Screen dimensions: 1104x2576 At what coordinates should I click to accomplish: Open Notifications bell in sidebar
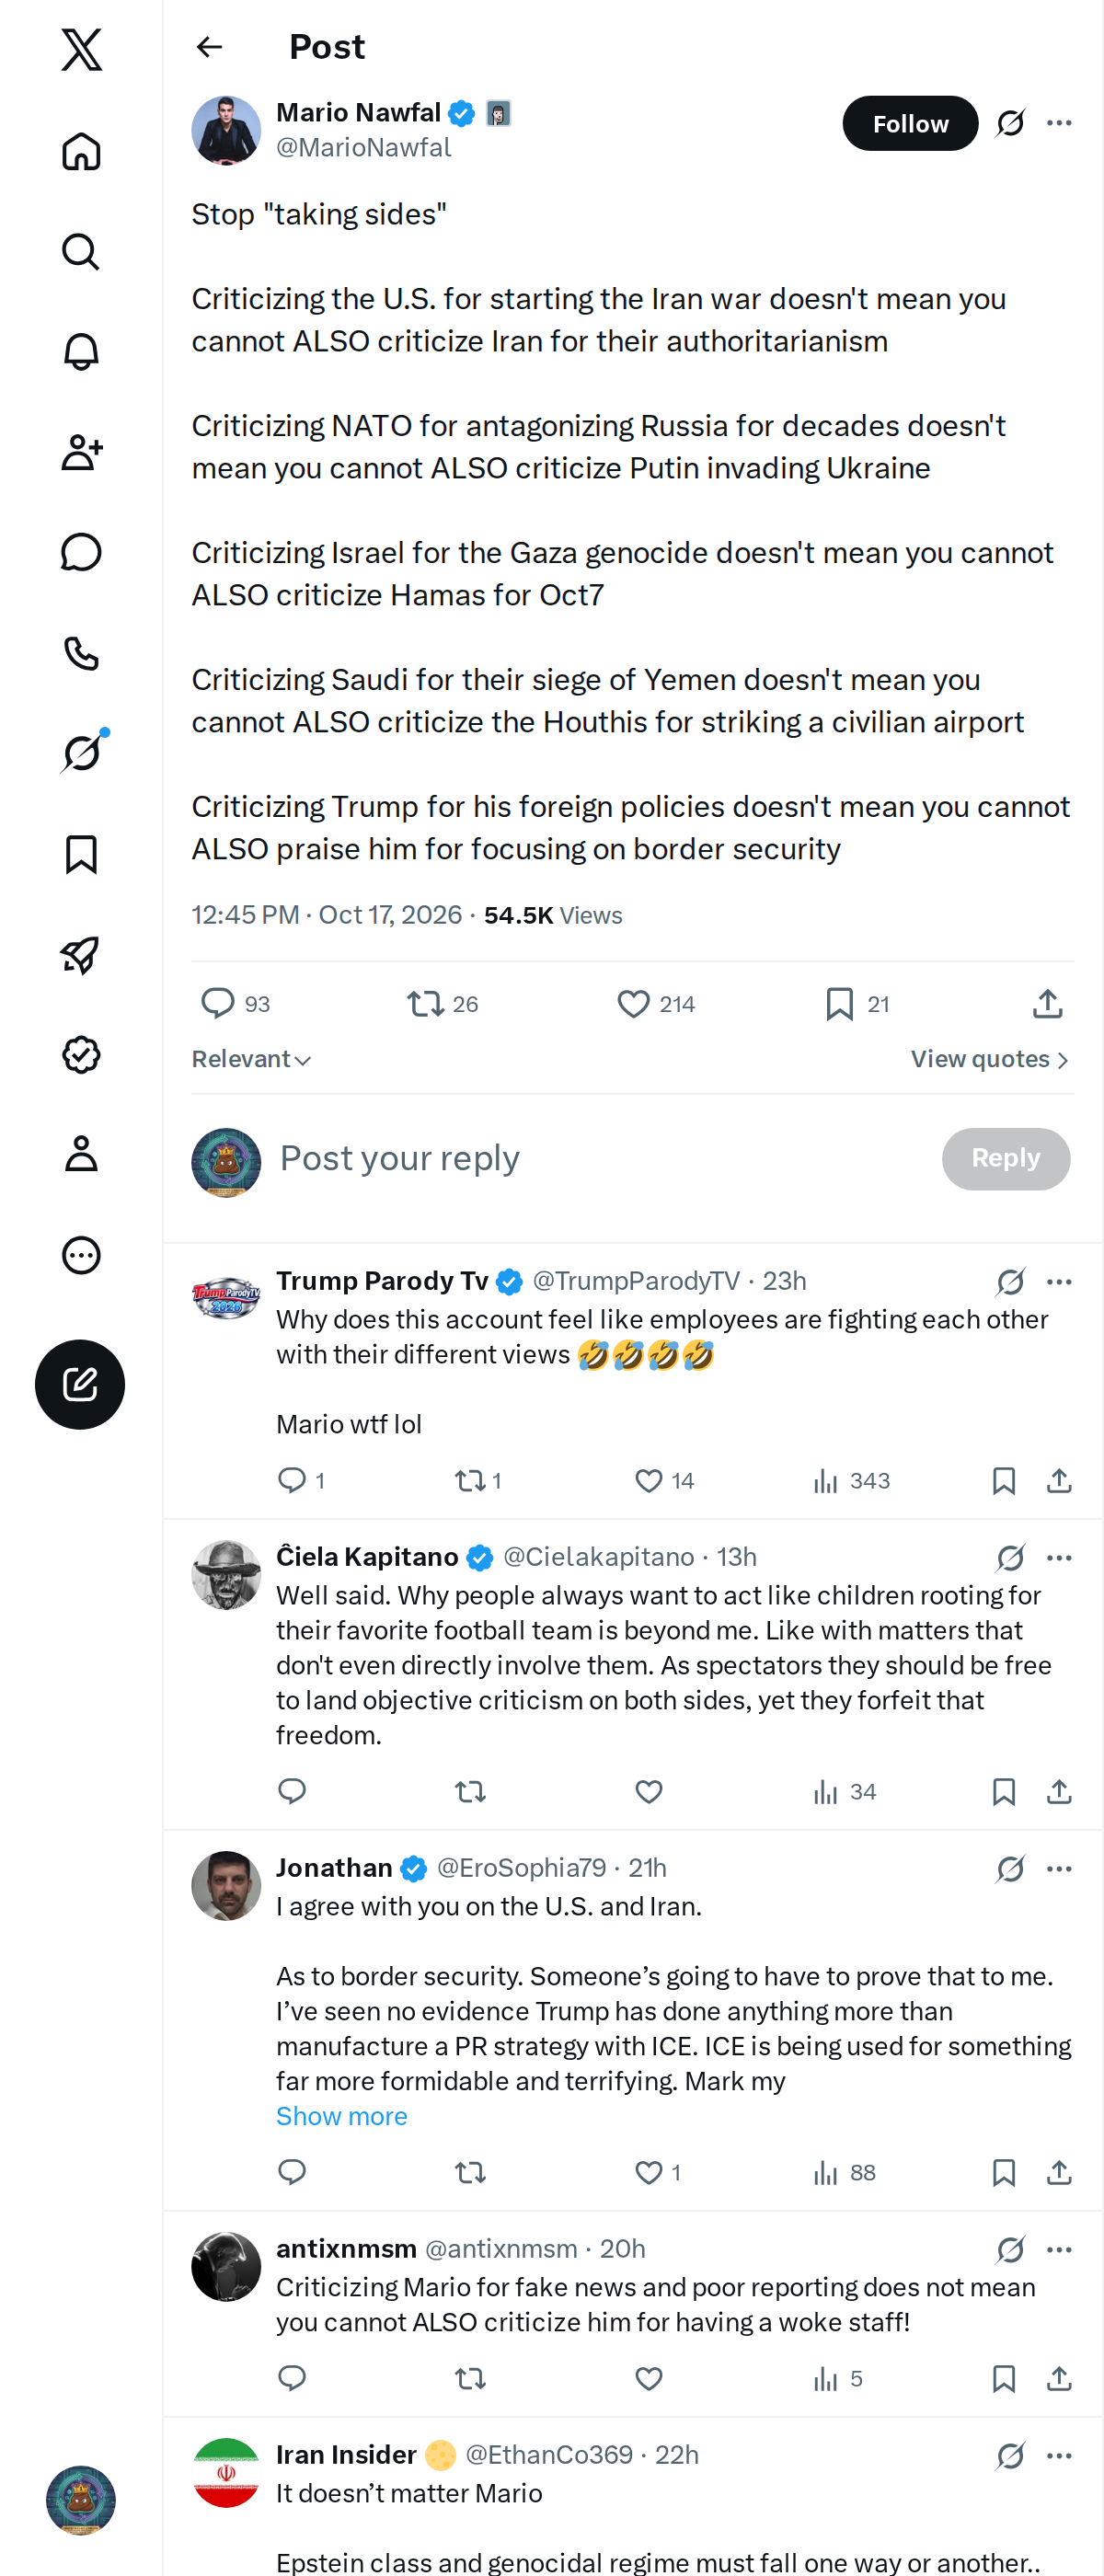81,352
